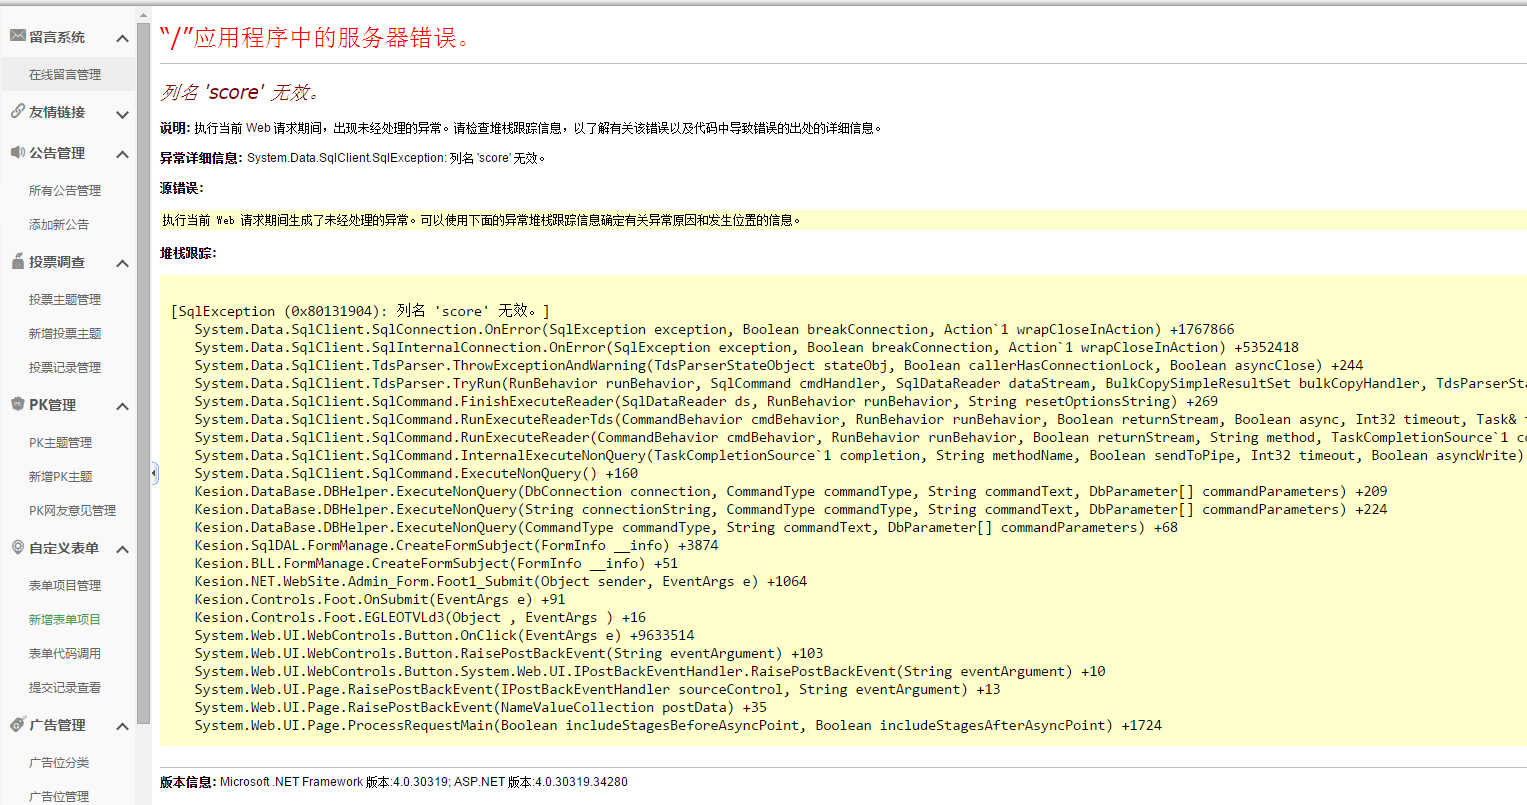Click the 自定义表单 pin icon
This screenshot has width=1527, height=805.
click(18, 547)
